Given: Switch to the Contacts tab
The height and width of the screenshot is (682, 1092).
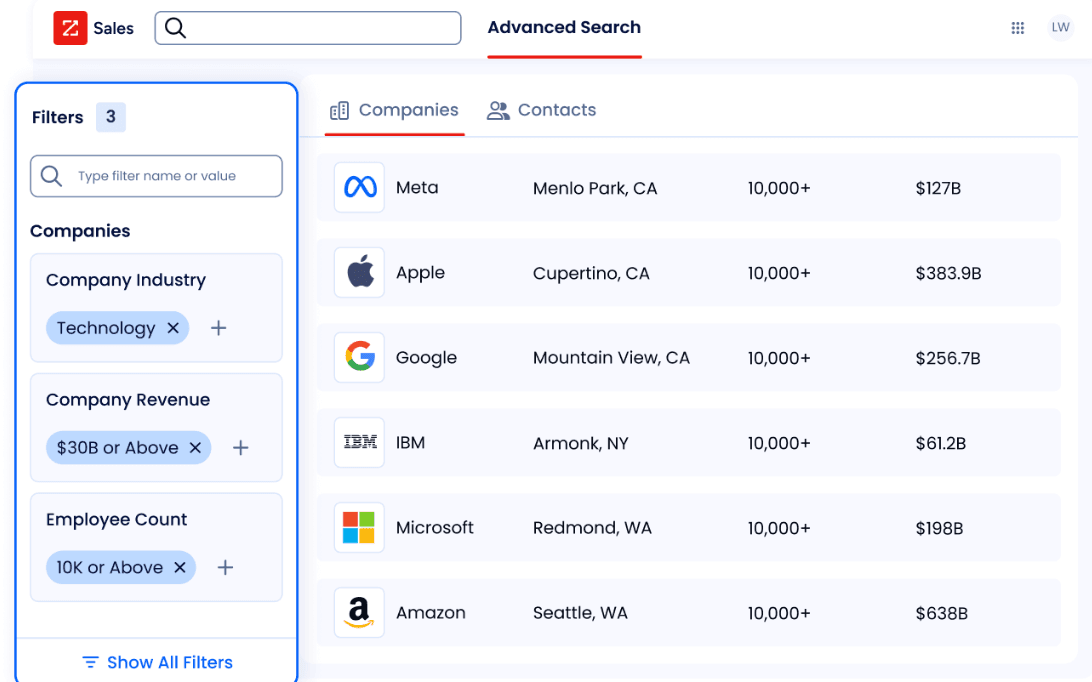Looking at the screenshot, I should (541, 110).
